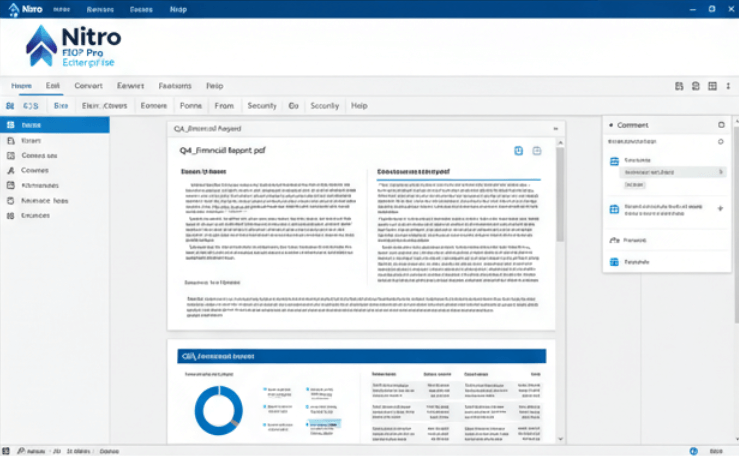Select the highlighted first item in the left sidebar
The image size is (739, 456).
coord(55,126)
